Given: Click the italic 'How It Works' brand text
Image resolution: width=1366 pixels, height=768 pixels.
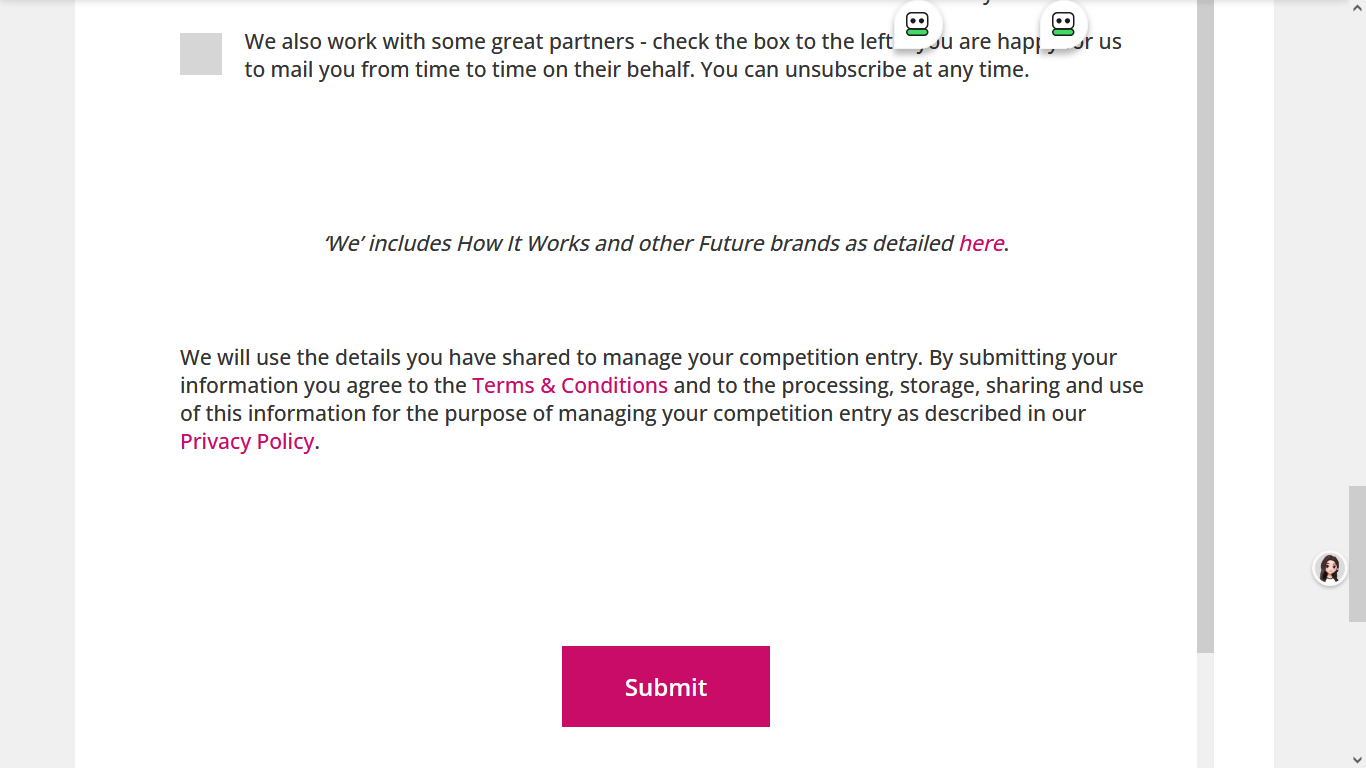Looking at the screenshot, I should pos(523,243).
